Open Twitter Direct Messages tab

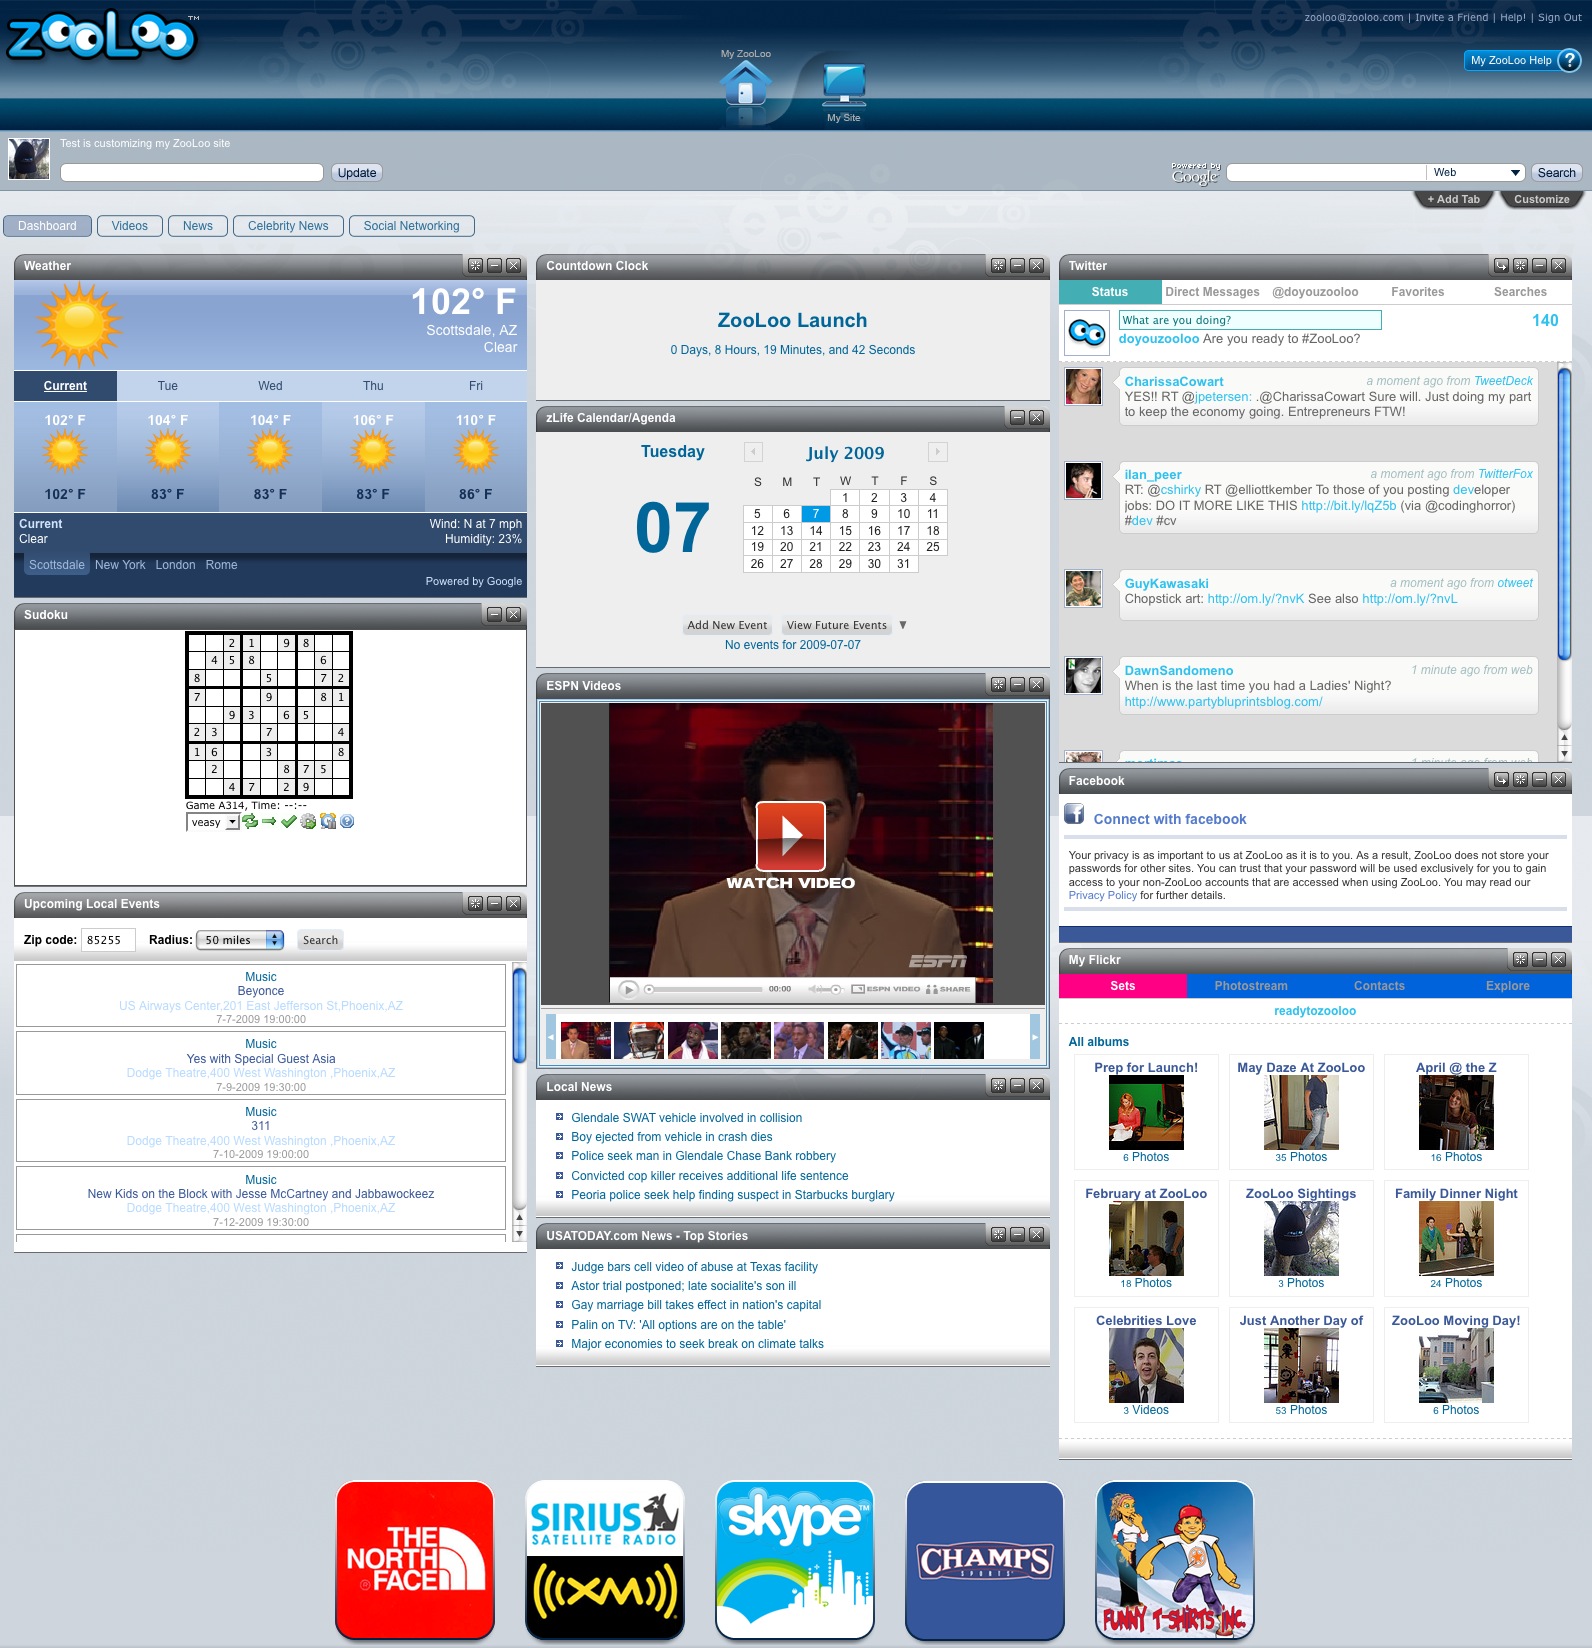pos(1212,292)
